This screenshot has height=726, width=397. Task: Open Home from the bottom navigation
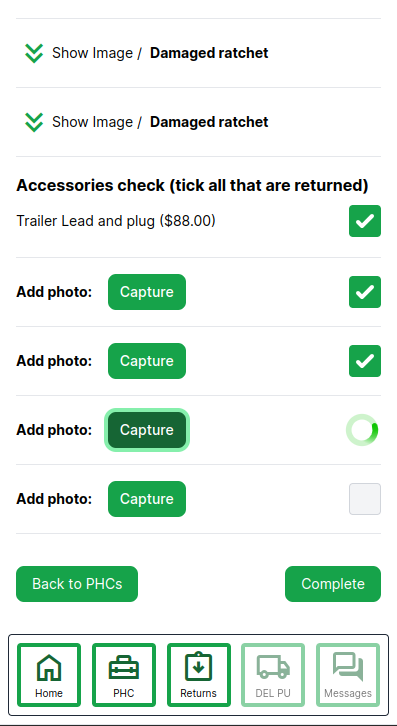click(x=49, y=675)
